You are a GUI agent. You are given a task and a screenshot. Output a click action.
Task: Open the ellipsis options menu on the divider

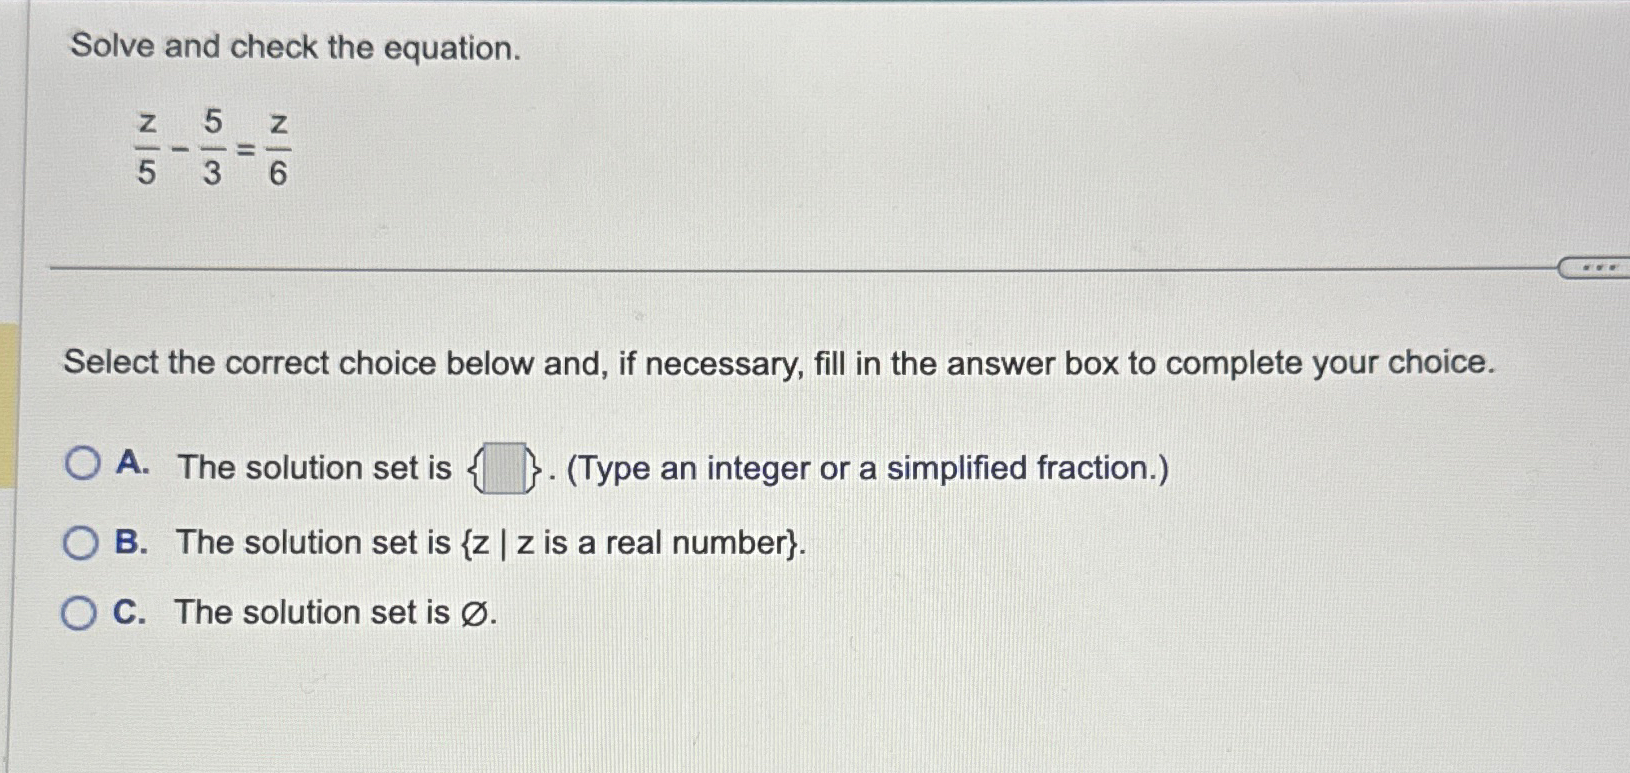(1600, 265)
